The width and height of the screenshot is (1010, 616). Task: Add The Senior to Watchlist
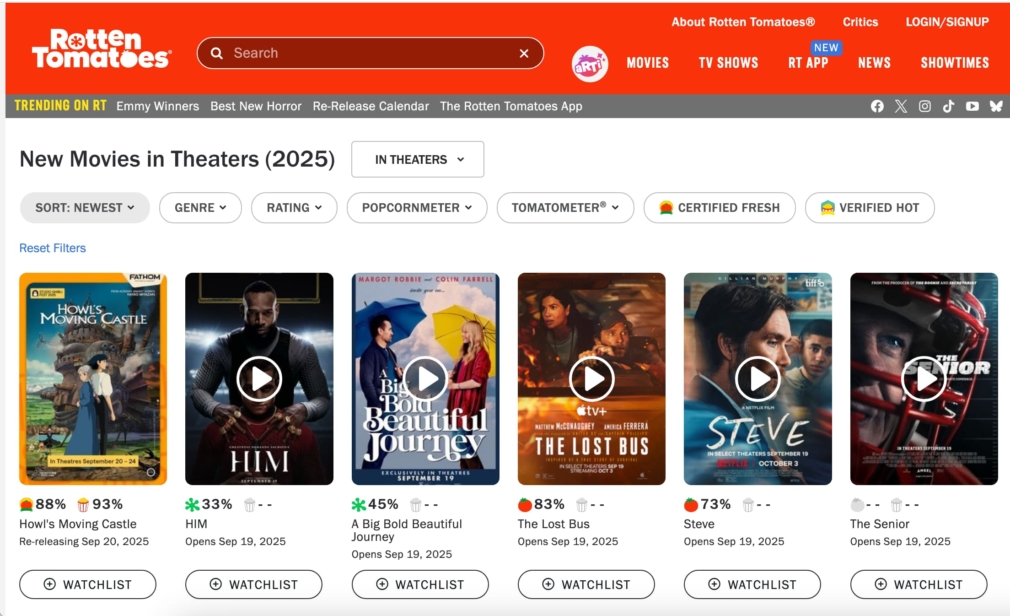(x=919, y=584)
